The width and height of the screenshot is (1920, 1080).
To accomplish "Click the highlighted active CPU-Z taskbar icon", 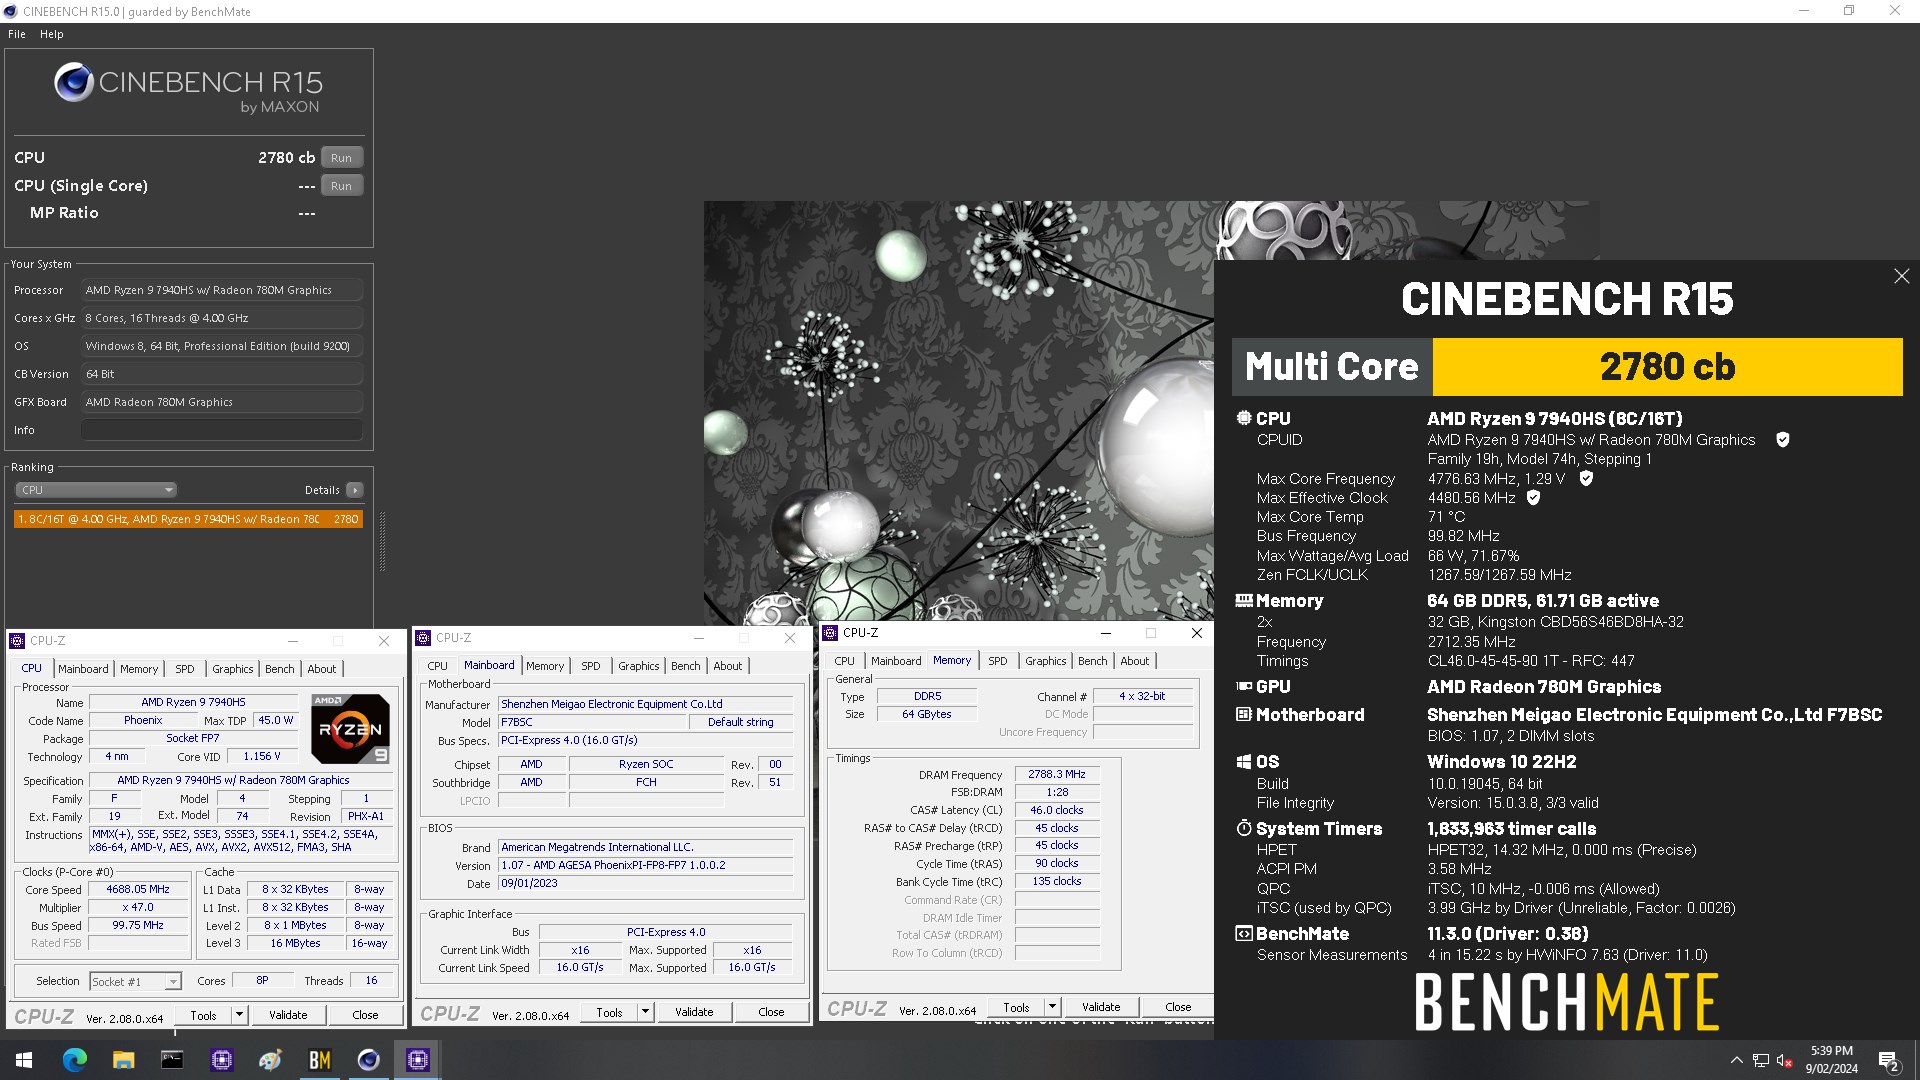I will (418, 1060).
